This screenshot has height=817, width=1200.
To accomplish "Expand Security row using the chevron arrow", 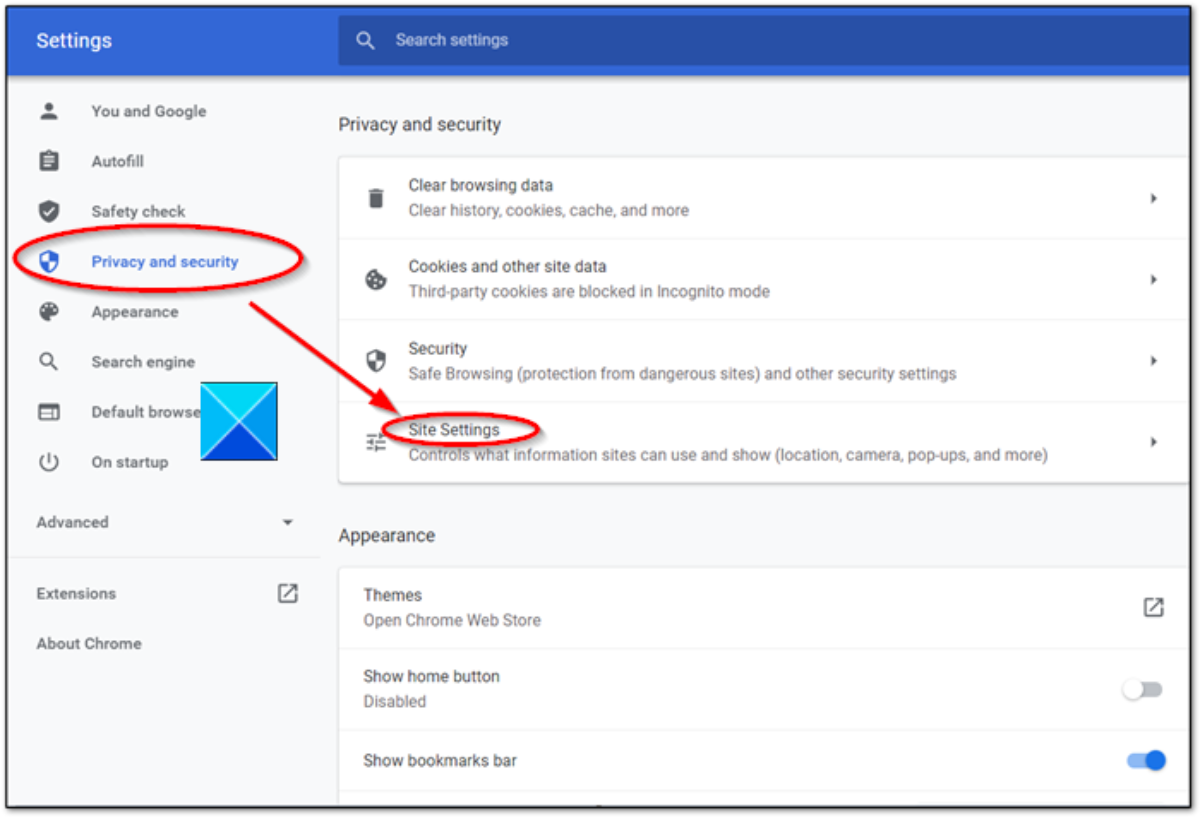I will pyautogui.click(x=1153, y=361).
